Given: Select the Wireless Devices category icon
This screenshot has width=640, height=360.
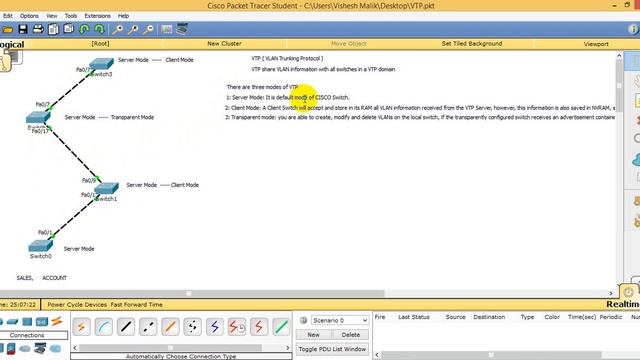Looking at the screenshot, I should tap(42, 322).
